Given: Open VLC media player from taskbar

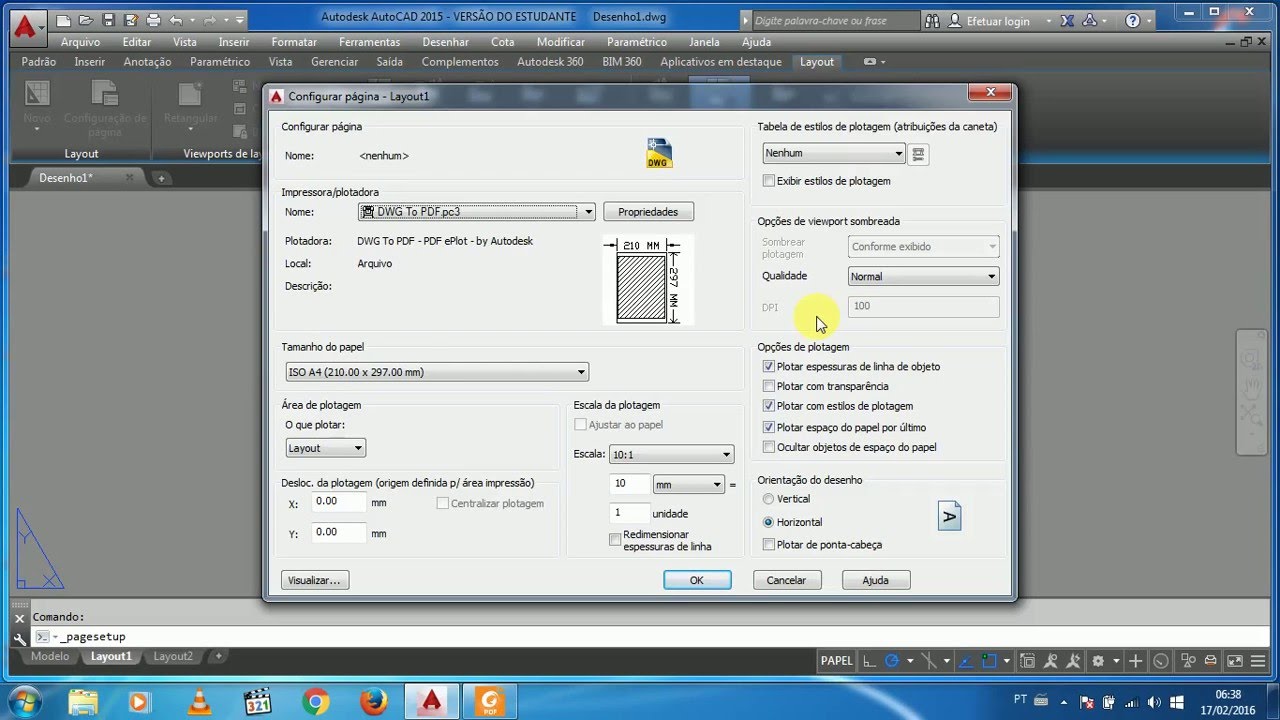Looking at the screenshot, I should [x=199, y=701].
